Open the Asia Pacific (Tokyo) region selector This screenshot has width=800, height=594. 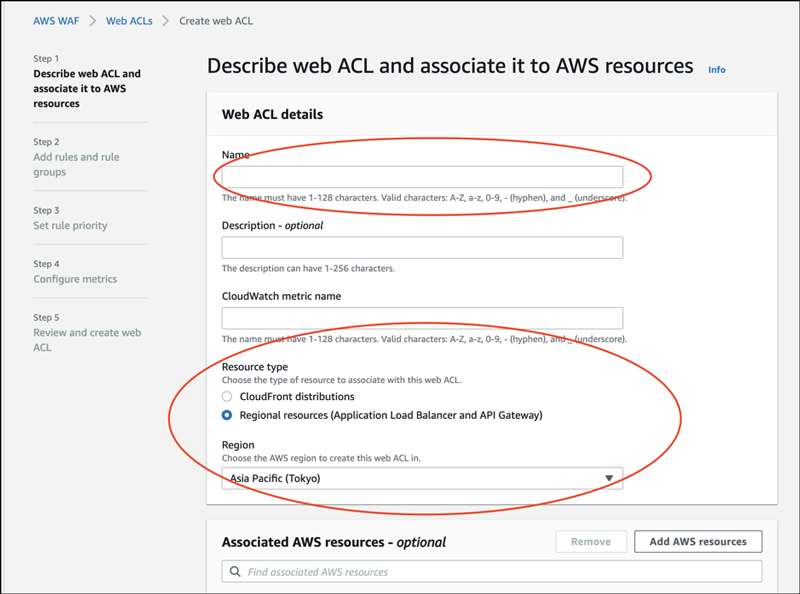pos(420,477)
